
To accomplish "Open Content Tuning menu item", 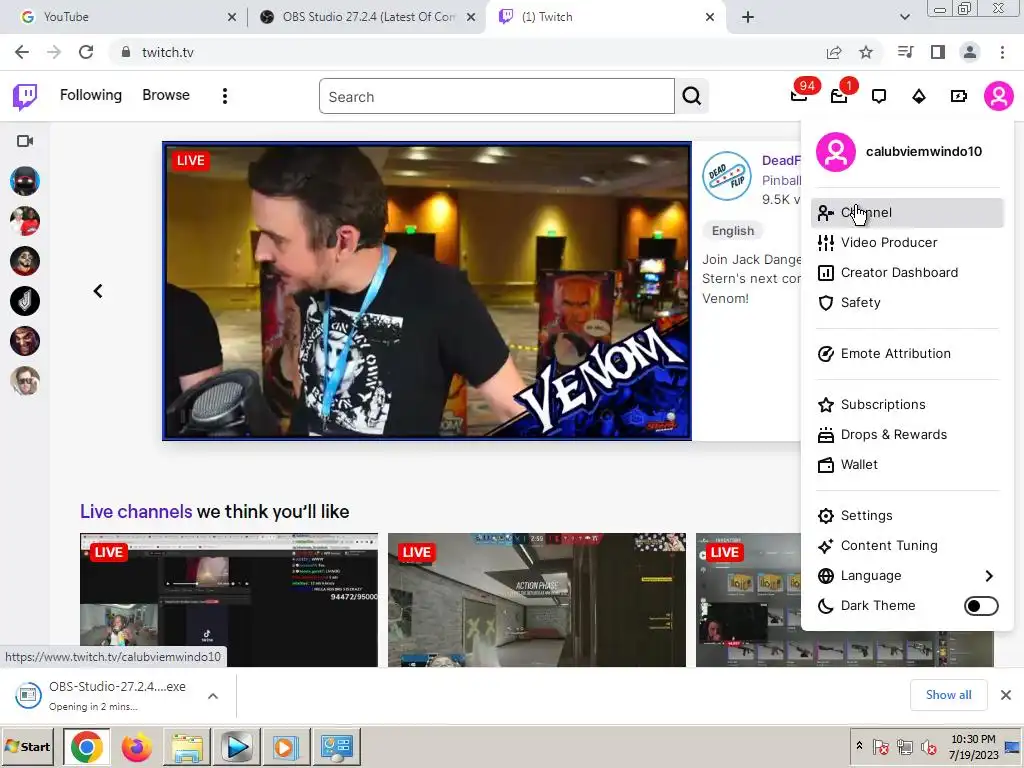I will 907,545.
